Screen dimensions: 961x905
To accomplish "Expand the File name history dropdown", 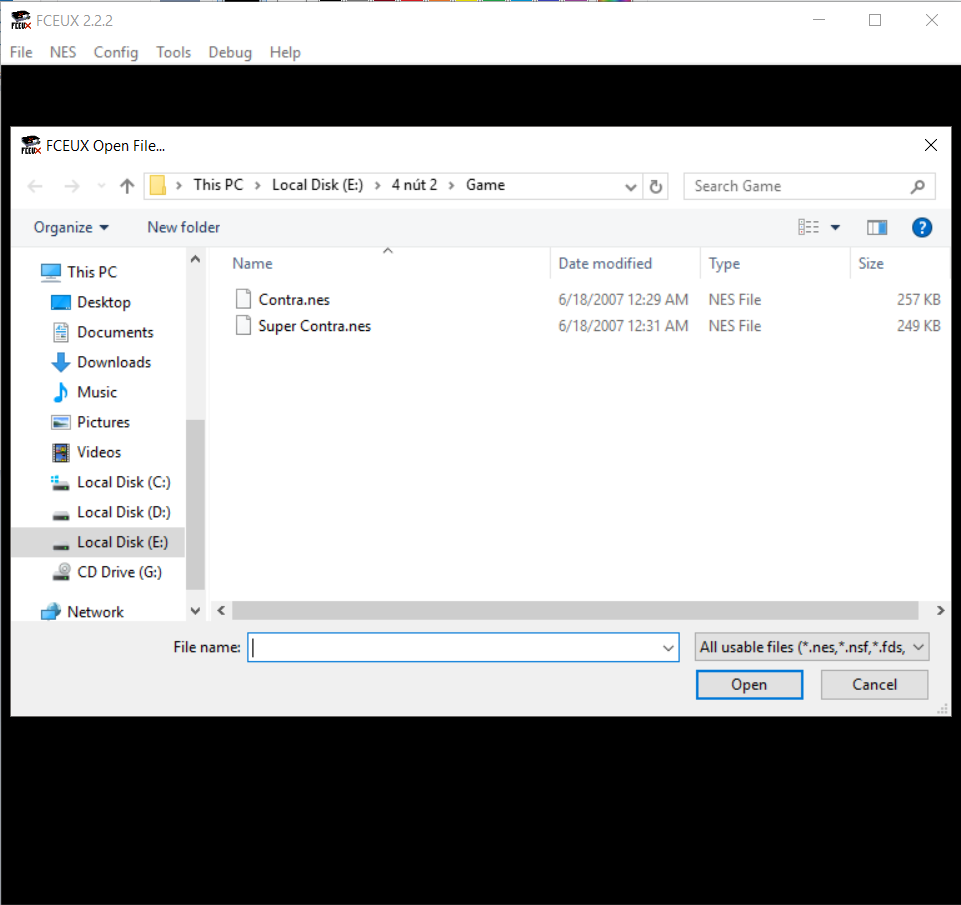I will click(x=669, y=648).
